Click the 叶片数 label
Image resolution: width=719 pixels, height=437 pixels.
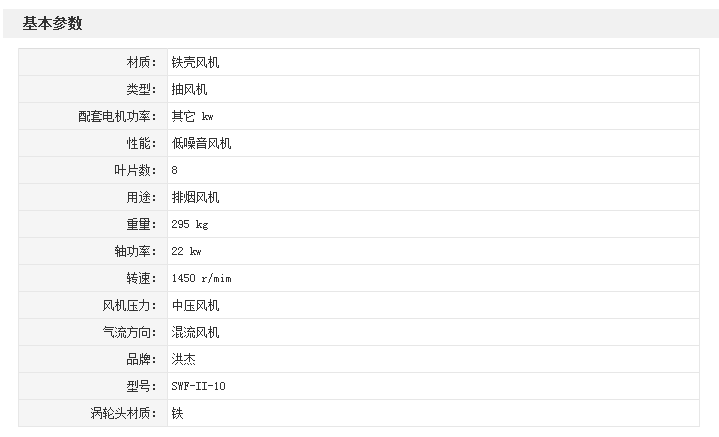pos(135,170)
